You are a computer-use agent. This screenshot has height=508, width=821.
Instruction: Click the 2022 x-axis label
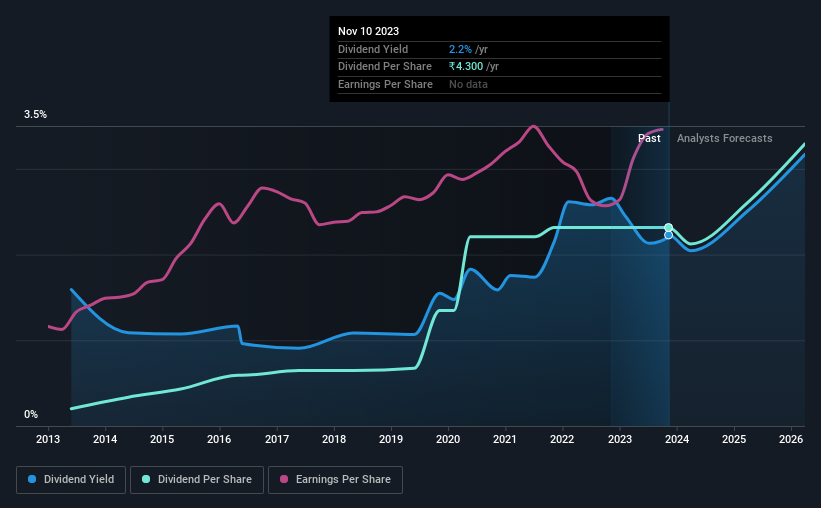coord(562,439)
